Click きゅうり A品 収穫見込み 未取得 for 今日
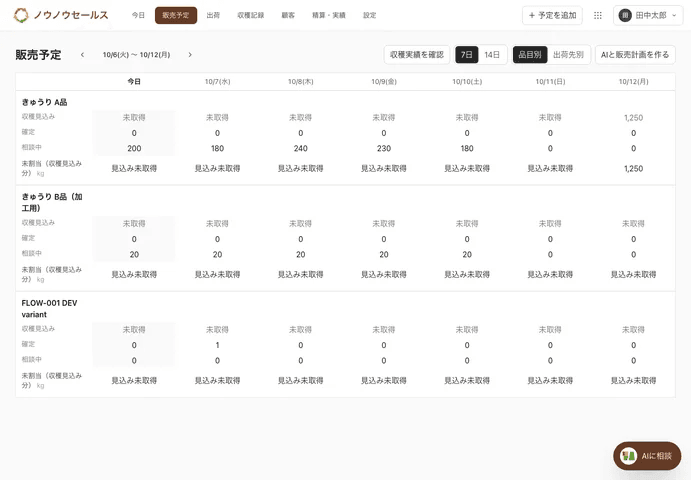Image resolution: width=691 pixels, height=480 pixels. pyautogui.click(x=134, y=118)
